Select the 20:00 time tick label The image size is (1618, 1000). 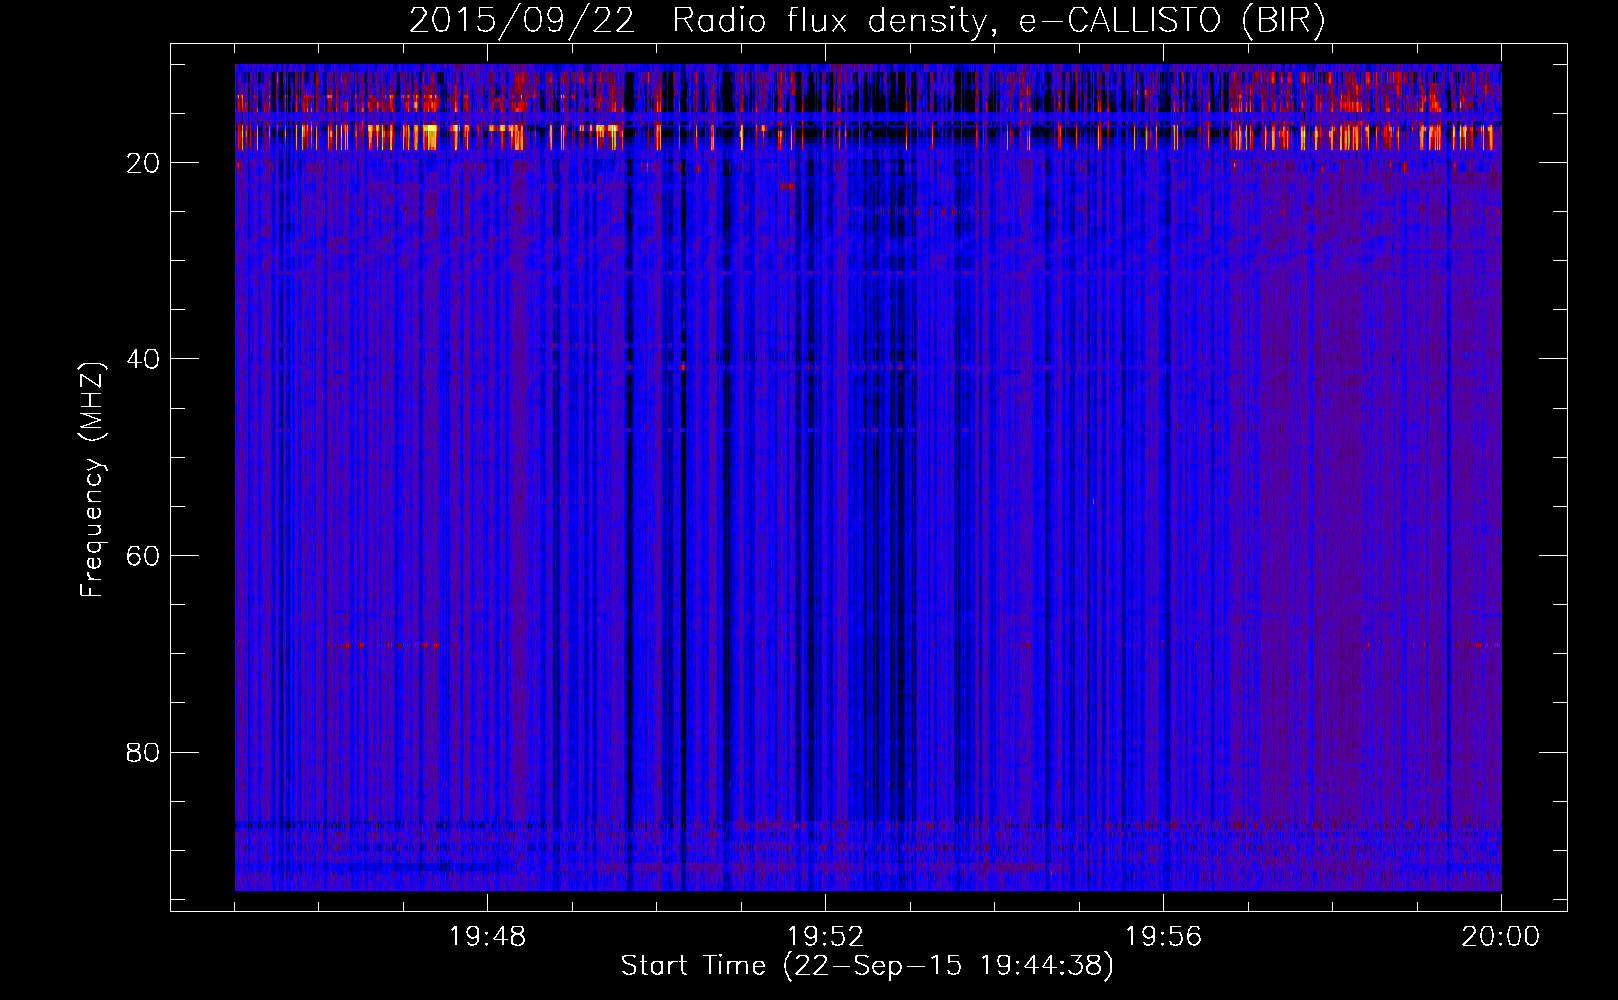1501,937
